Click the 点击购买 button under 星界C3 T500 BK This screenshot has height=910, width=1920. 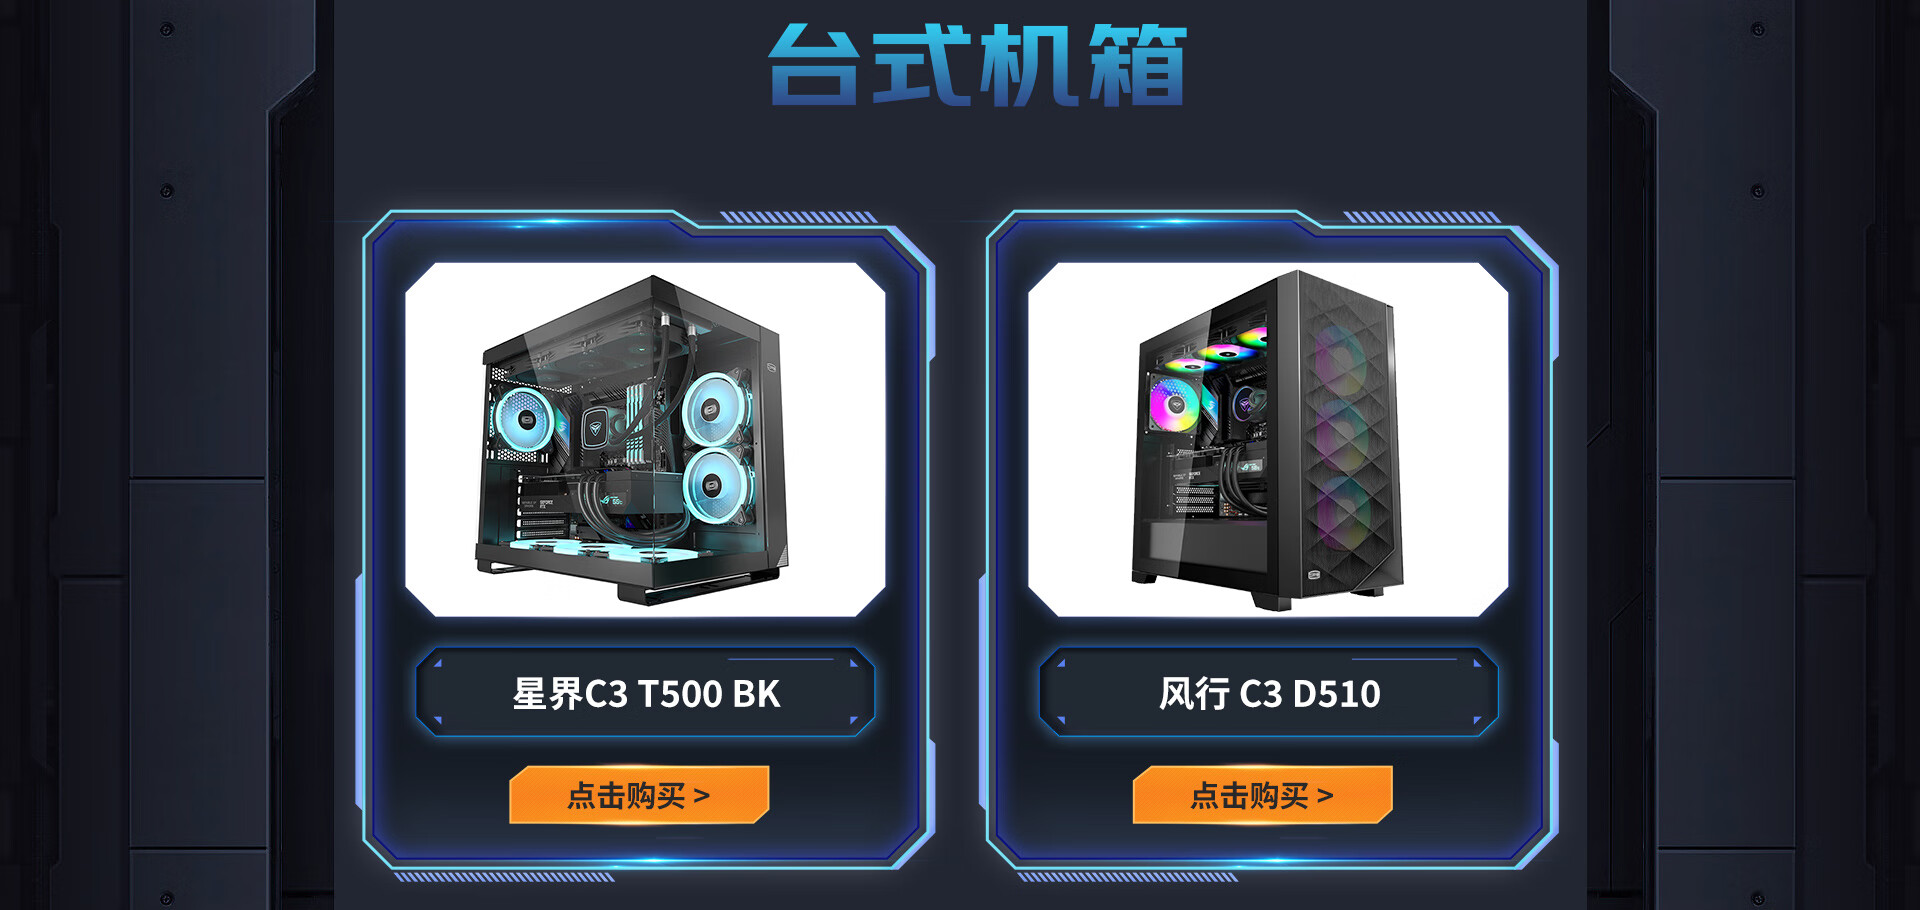[x=639, y=795]
